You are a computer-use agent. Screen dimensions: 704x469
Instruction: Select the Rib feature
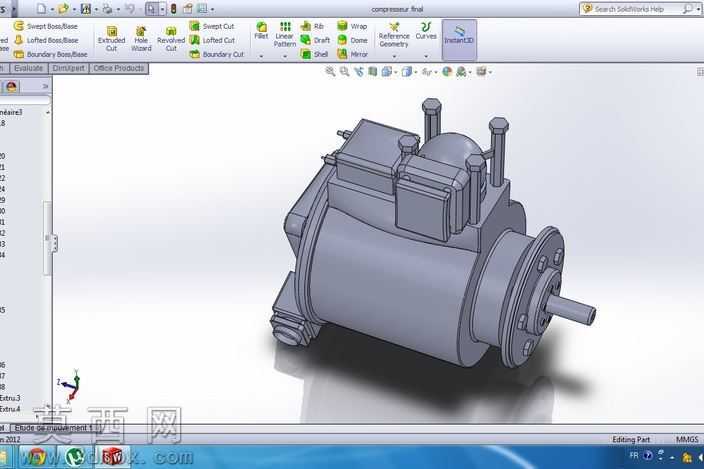click(312, 26)
